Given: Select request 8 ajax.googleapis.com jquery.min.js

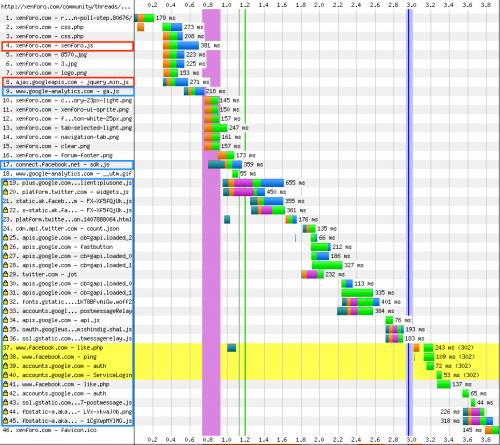Looking at the screenshot, I should [x=67, y=82].
